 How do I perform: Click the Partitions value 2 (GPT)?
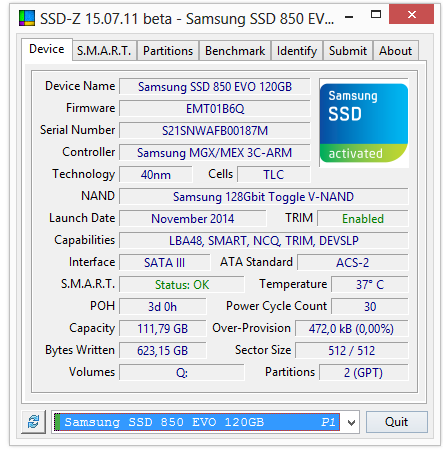[x=363, y=373]
